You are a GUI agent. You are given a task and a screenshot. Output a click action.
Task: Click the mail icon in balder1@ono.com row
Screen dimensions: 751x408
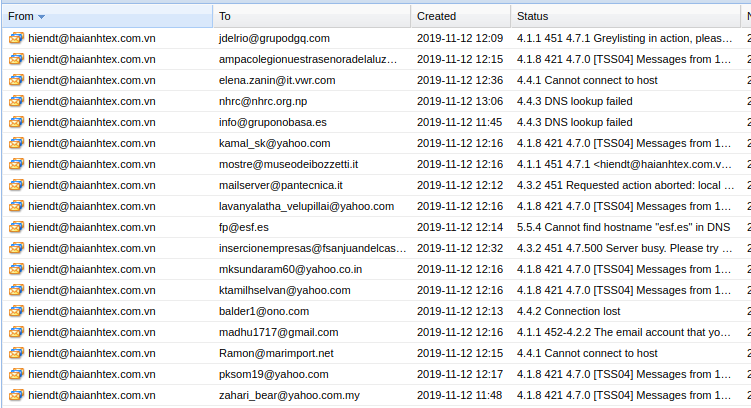[16, 311]
